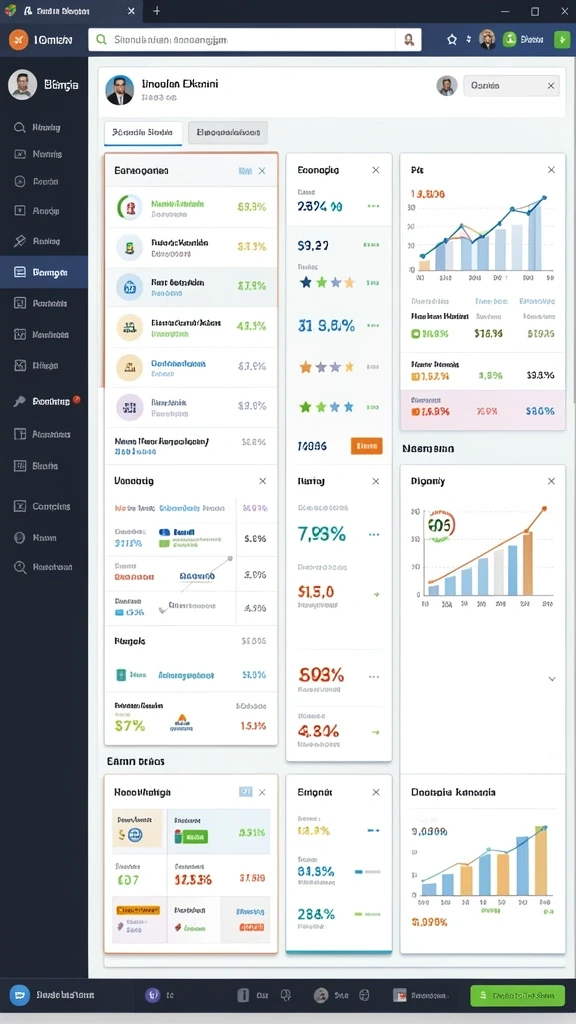576x1024 pixels.
Task: Expand the chevron below Digonly chart panel
Action: coord(552,679)
